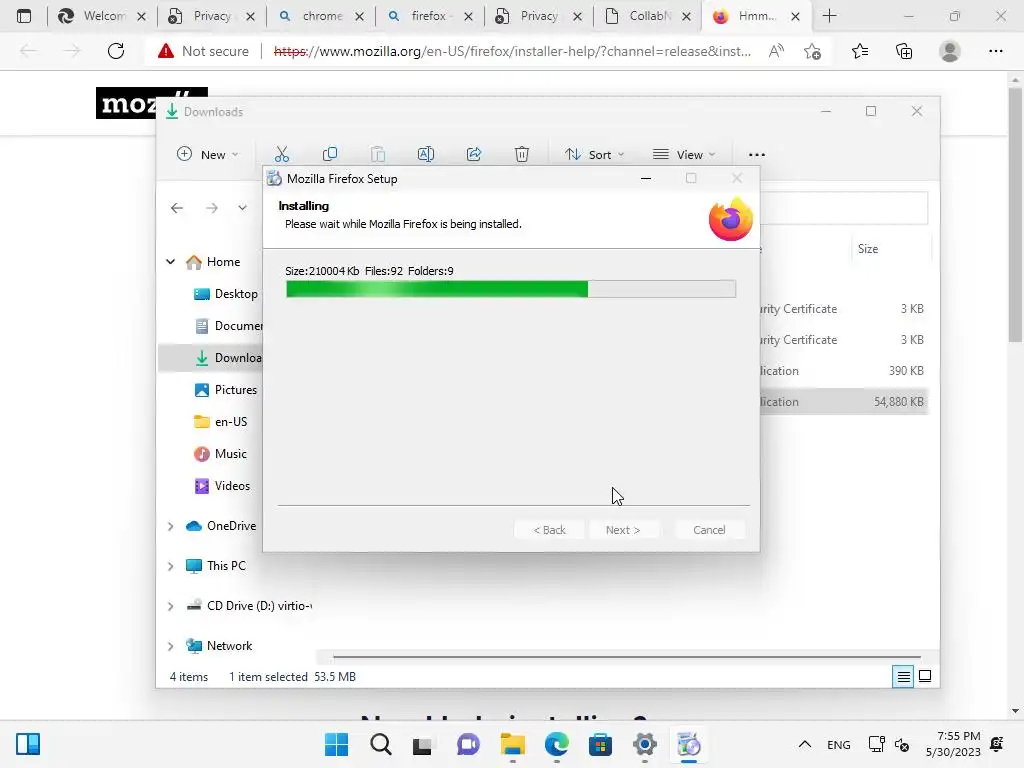The image size is (1024, 768).
Task: Open a new browser tab
Action: click(x=829, y=16)
